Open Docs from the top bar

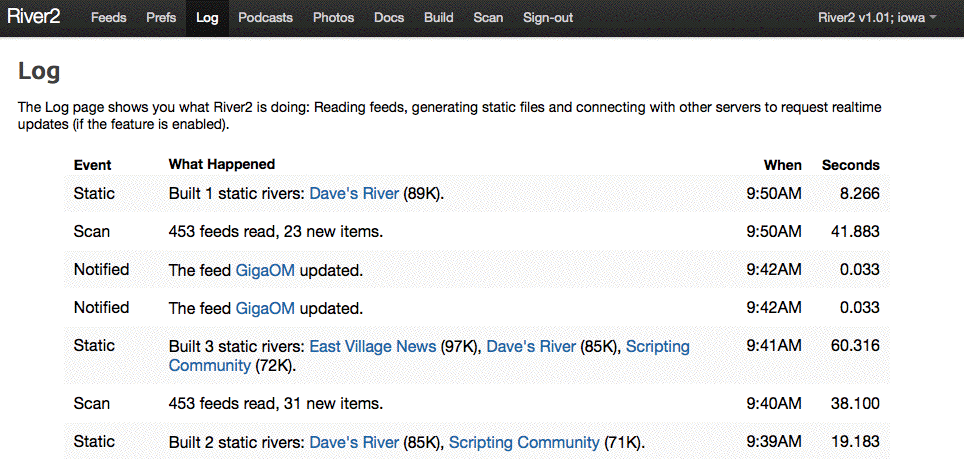389,18
